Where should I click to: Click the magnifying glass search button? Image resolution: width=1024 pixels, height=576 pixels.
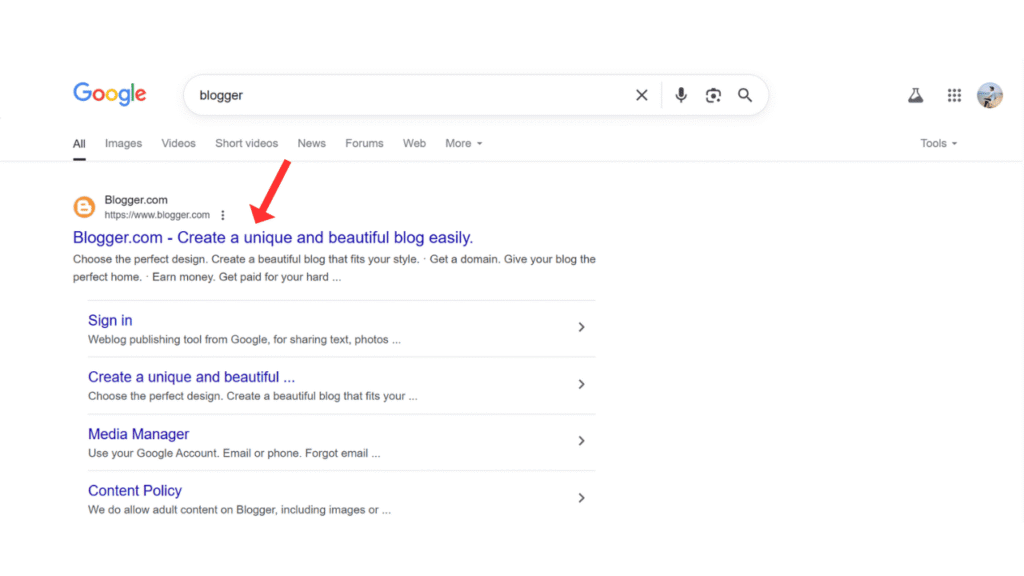pos(745,95)
